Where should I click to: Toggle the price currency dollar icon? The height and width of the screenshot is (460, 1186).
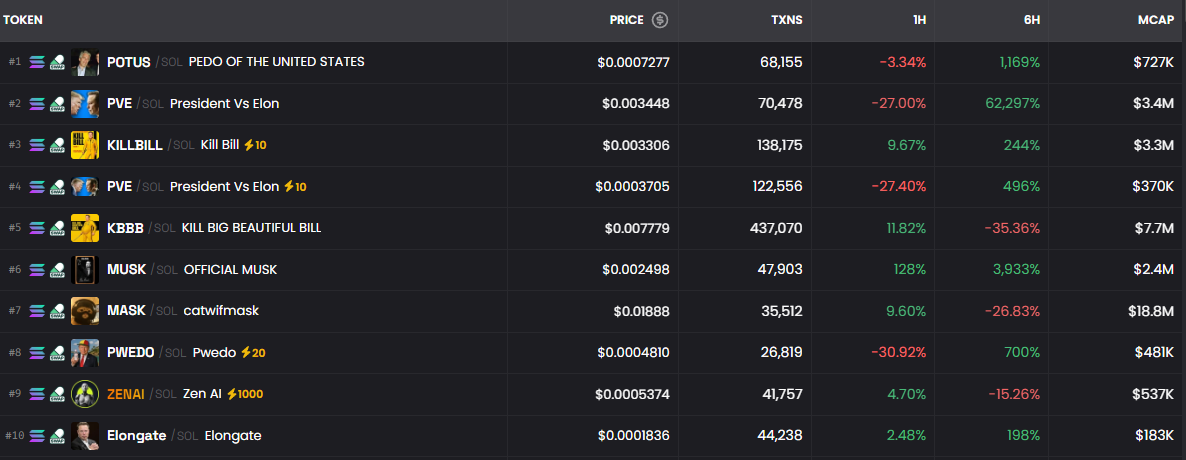click(x=659, y=20)
